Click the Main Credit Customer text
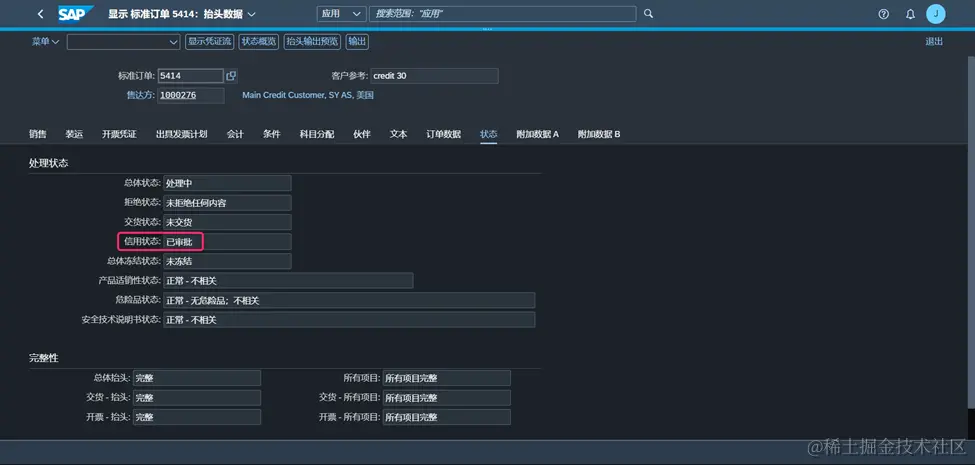Viewport: 975px width, 465px height. 308,95
